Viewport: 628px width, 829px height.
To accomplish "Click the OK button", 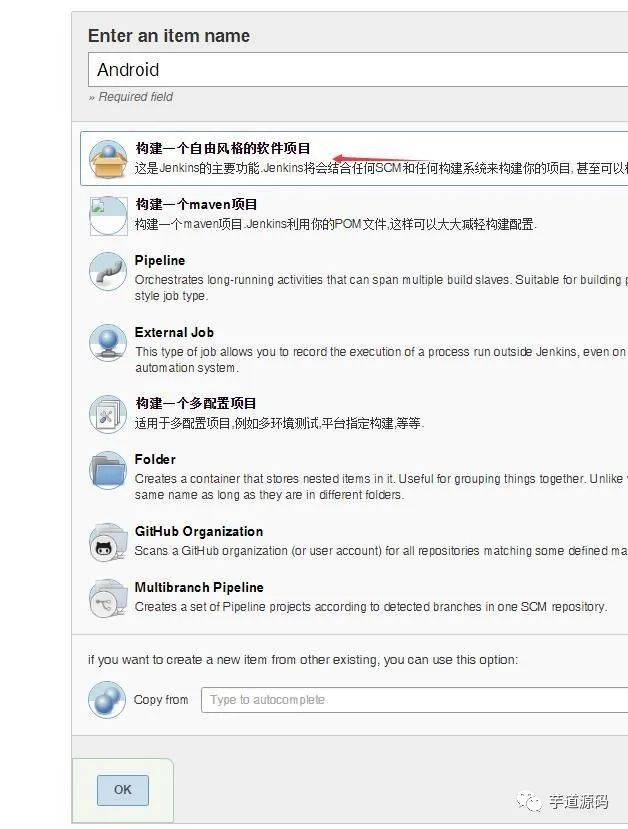I will pos(123,790).
